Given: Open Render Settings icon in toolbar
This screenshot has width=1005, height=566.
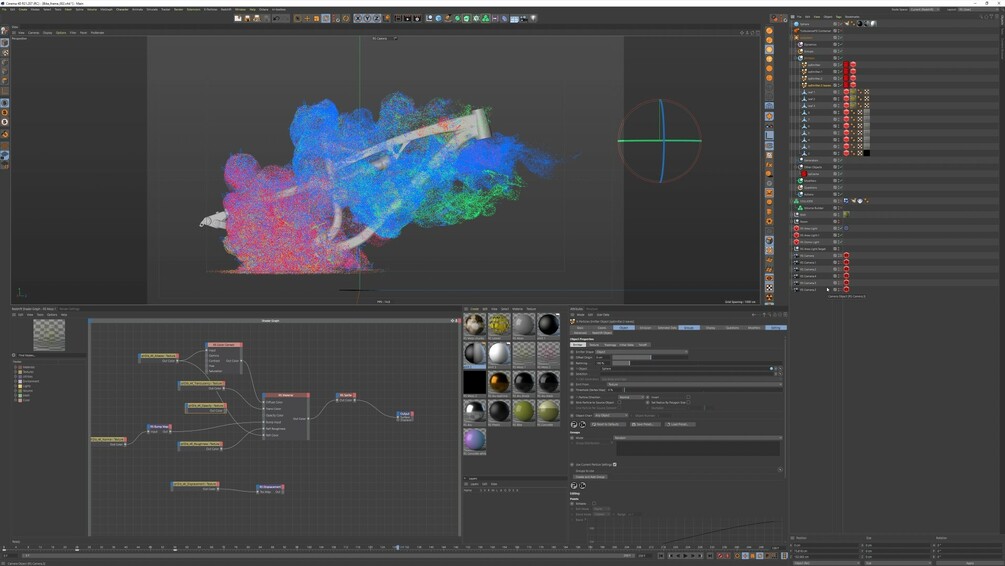Looking at the screenshot, I should [417, 19].
